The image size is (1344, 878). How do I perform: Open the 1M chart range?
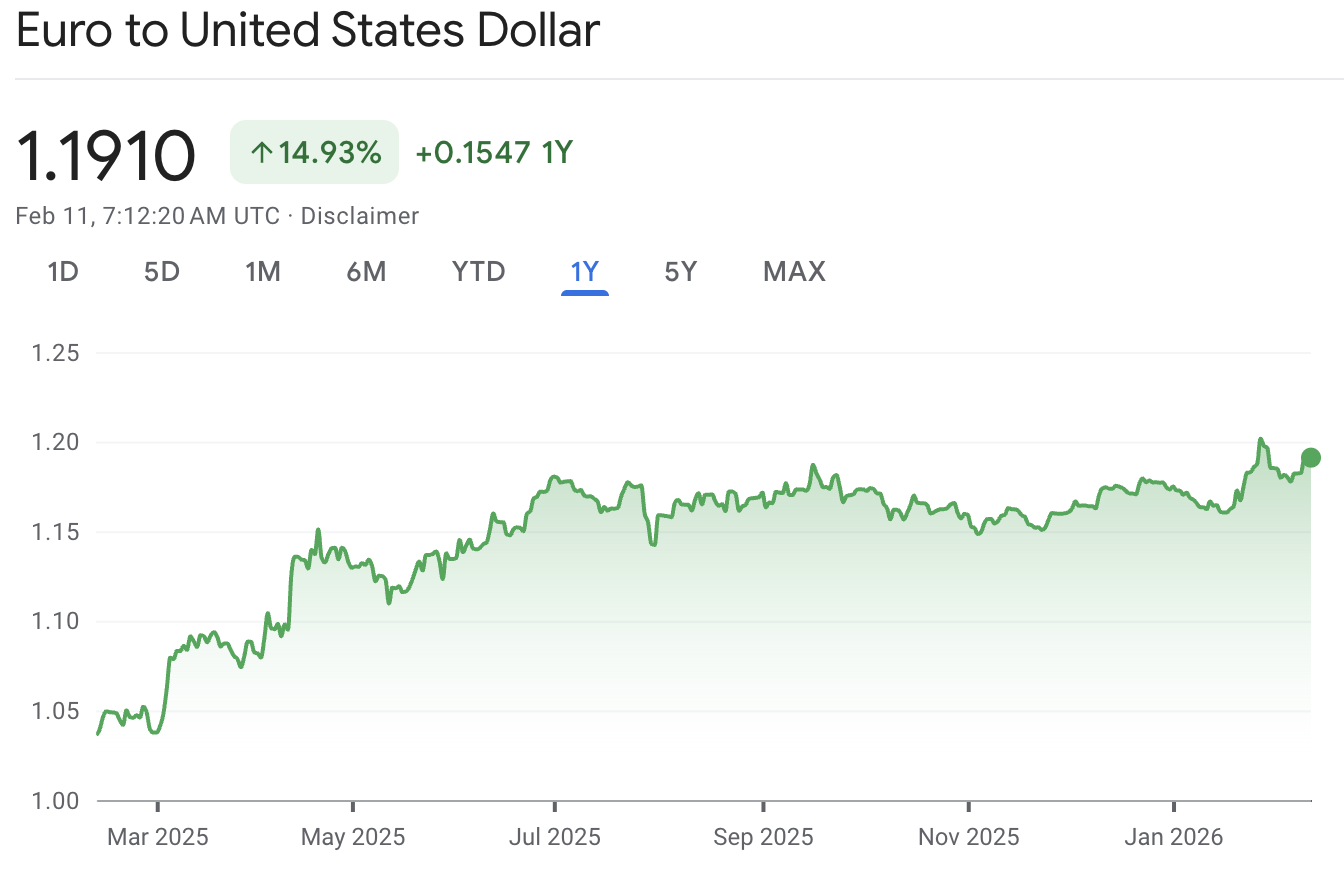pyautogui.click(x=263, y=271)
